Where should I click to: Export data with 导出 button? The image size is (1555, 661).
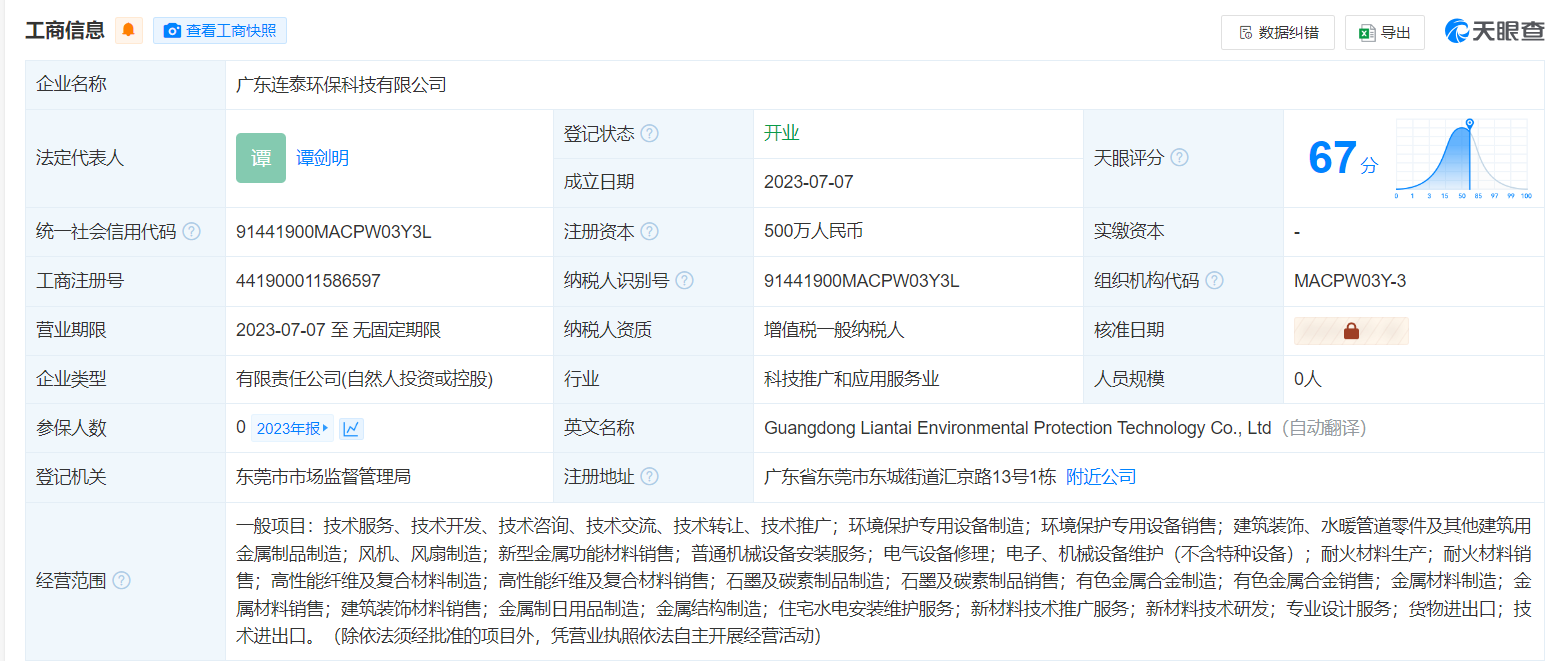(1384, 32)
